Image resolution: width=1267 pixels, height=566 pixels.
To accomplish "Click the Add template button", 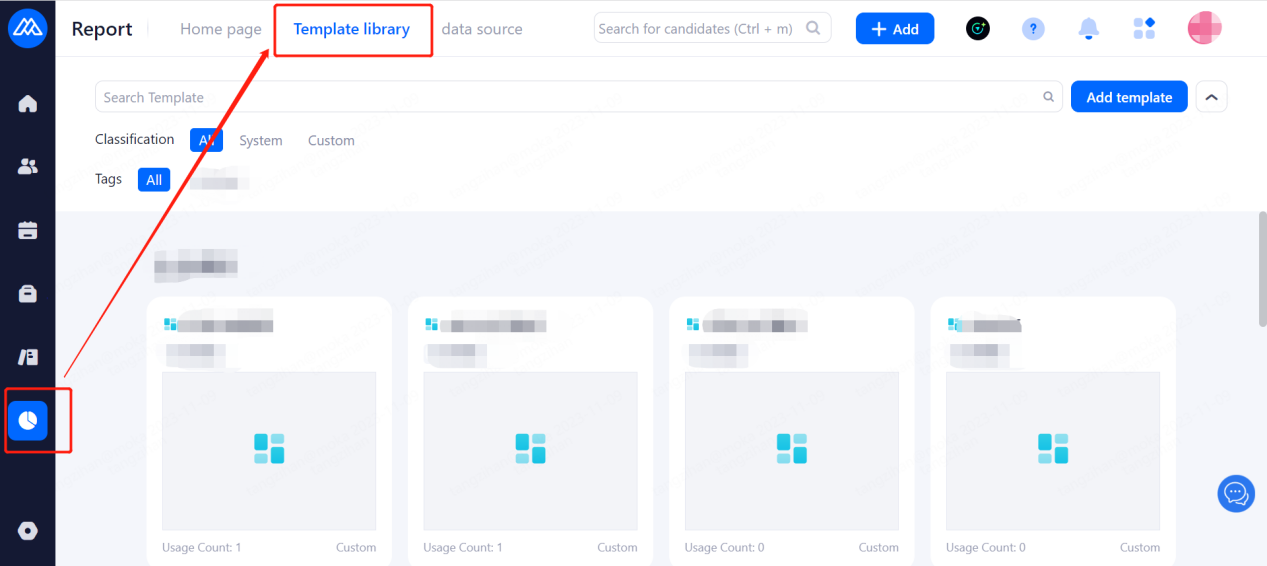I will (1129, 97).
